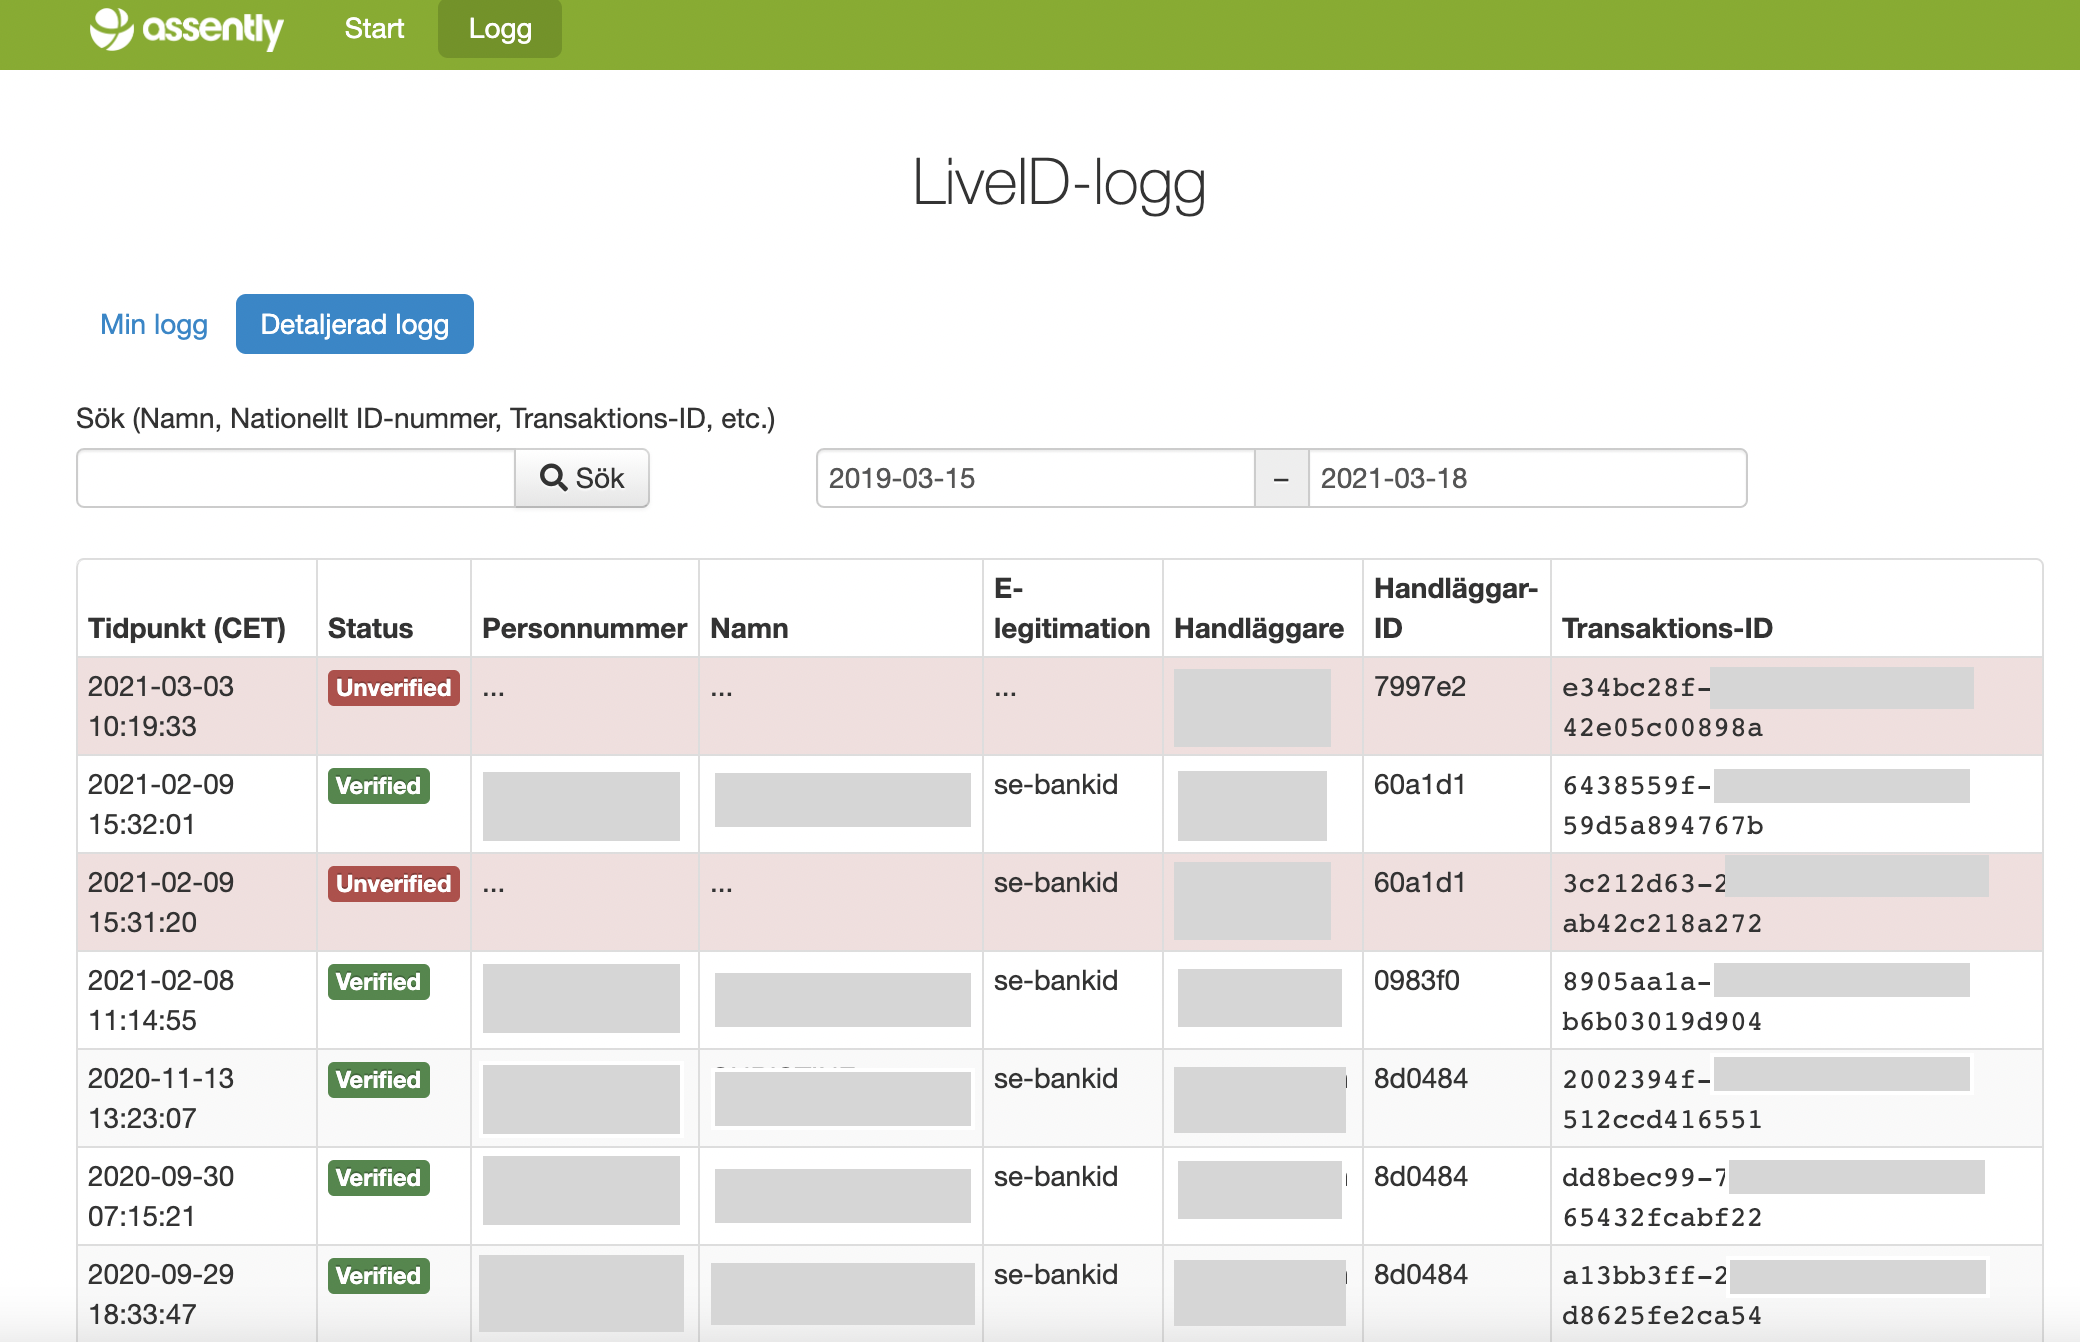Screen dimensions: 2080x1342
Task: Click the Handläggare column header
Action: click(x=1259, y=628)
